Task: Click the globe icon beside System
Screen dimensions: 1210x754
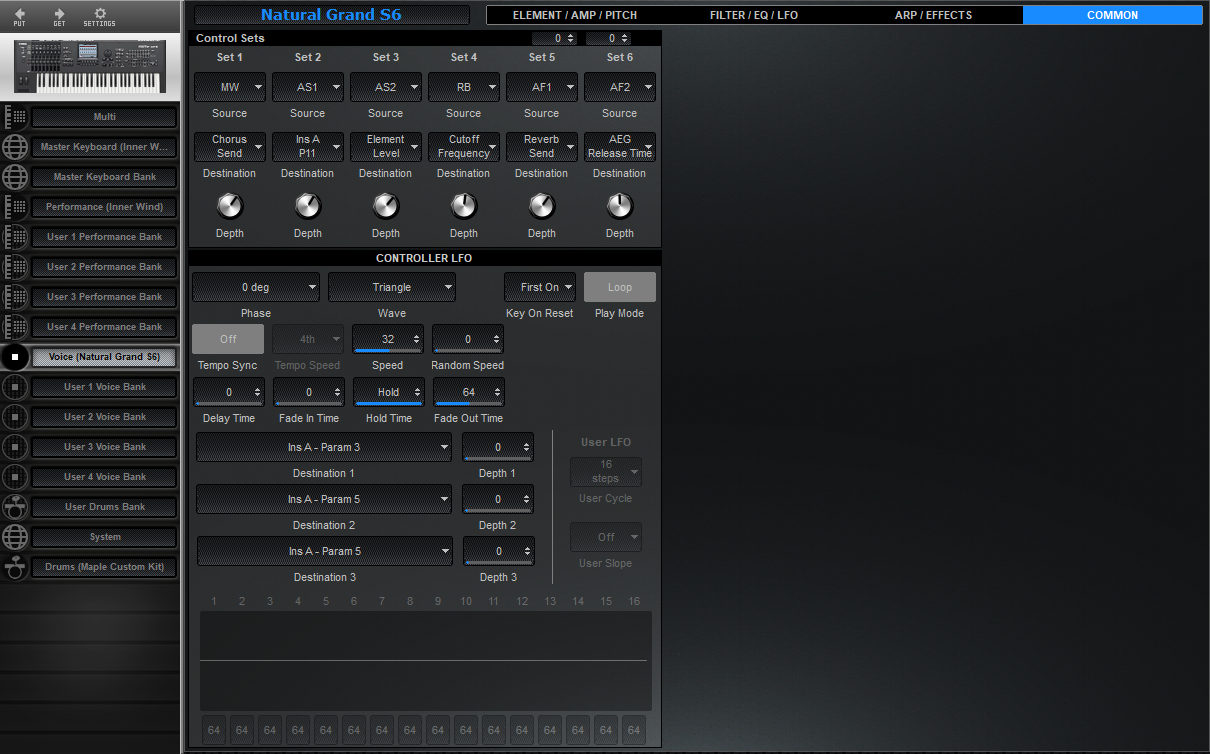Action: (16, 536)
